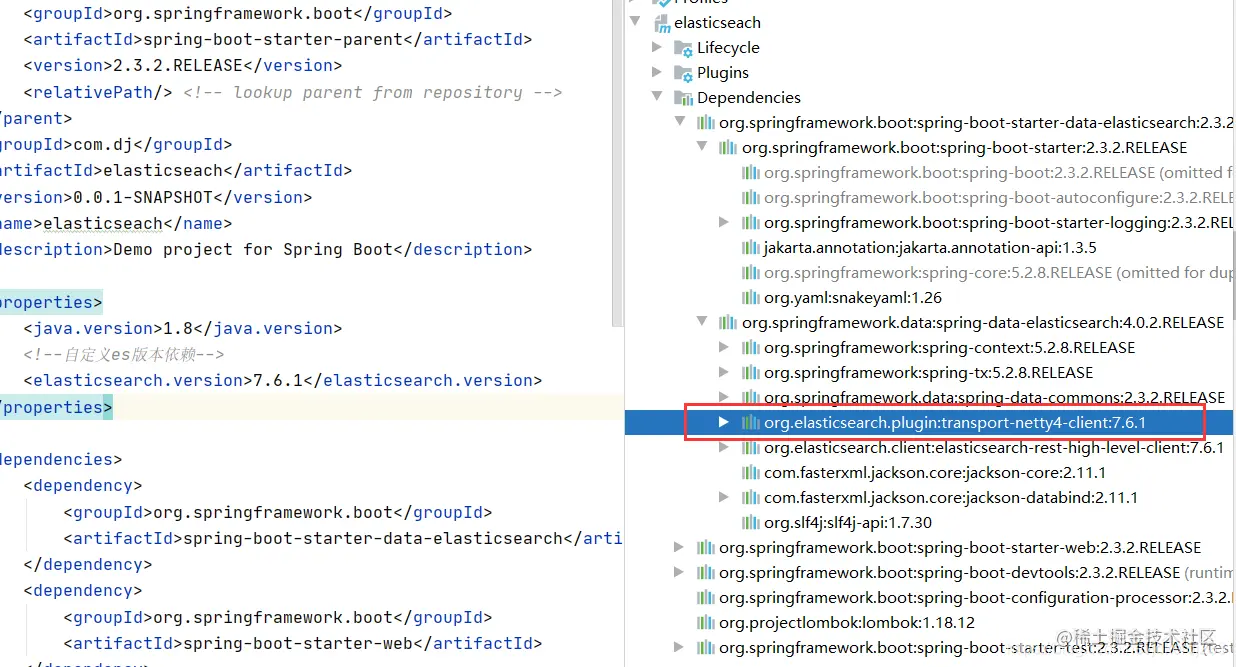This screenshot has height=667, width=1236.
Task: Click the '自定义es版本依赖' comment line
Action: (x=124, y=354)
